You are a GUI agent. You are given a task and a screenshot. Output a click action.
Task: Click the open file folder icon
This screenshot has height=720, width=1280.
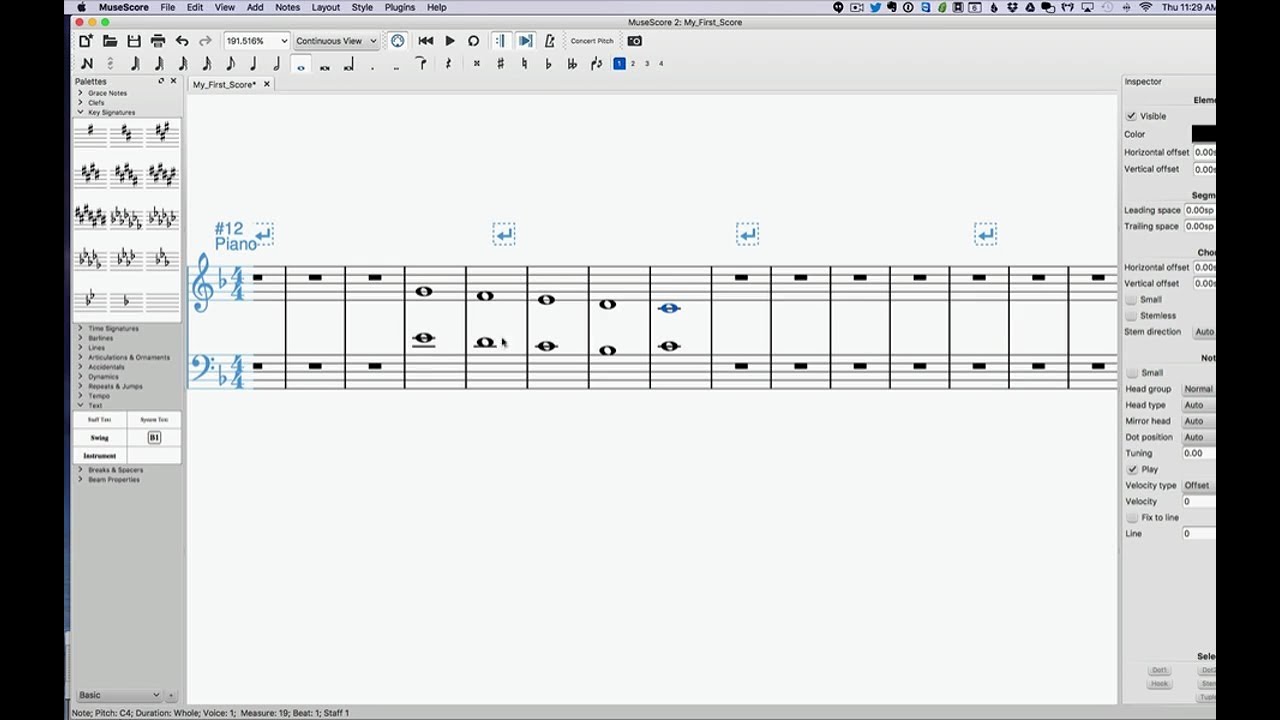click(110, 41)
